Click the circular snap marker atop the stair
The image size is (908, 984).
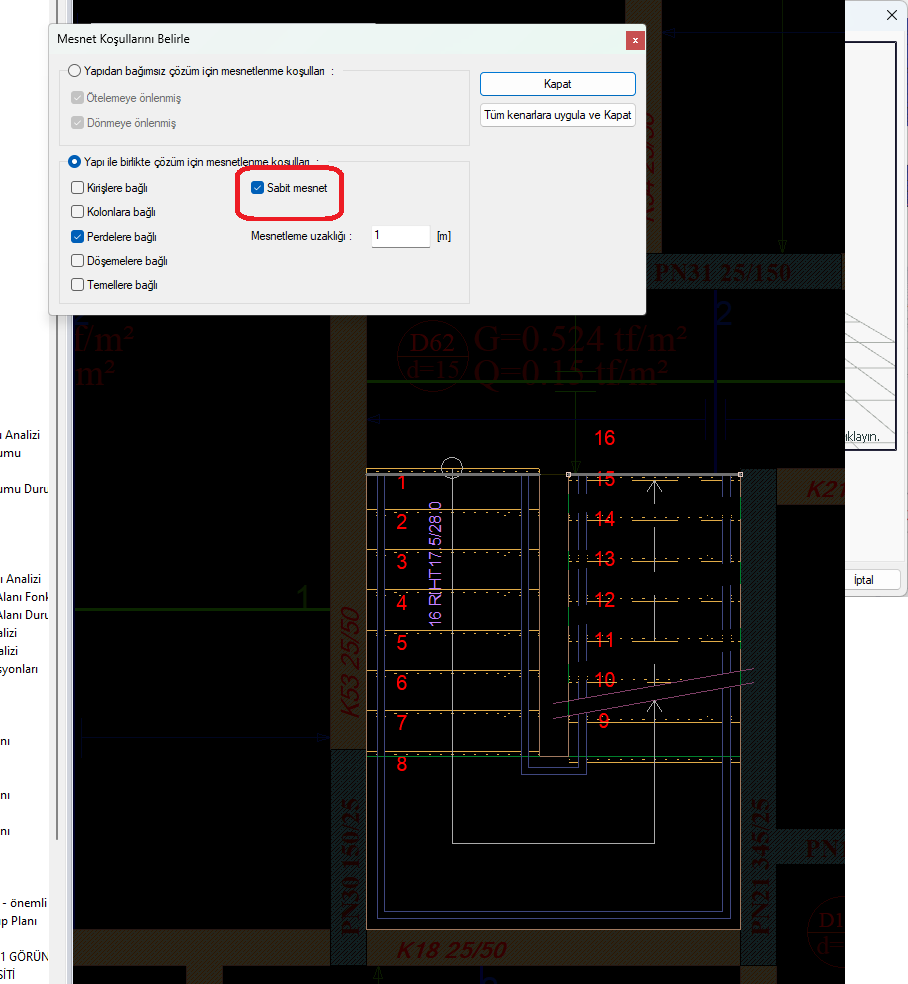click(452, 467)
